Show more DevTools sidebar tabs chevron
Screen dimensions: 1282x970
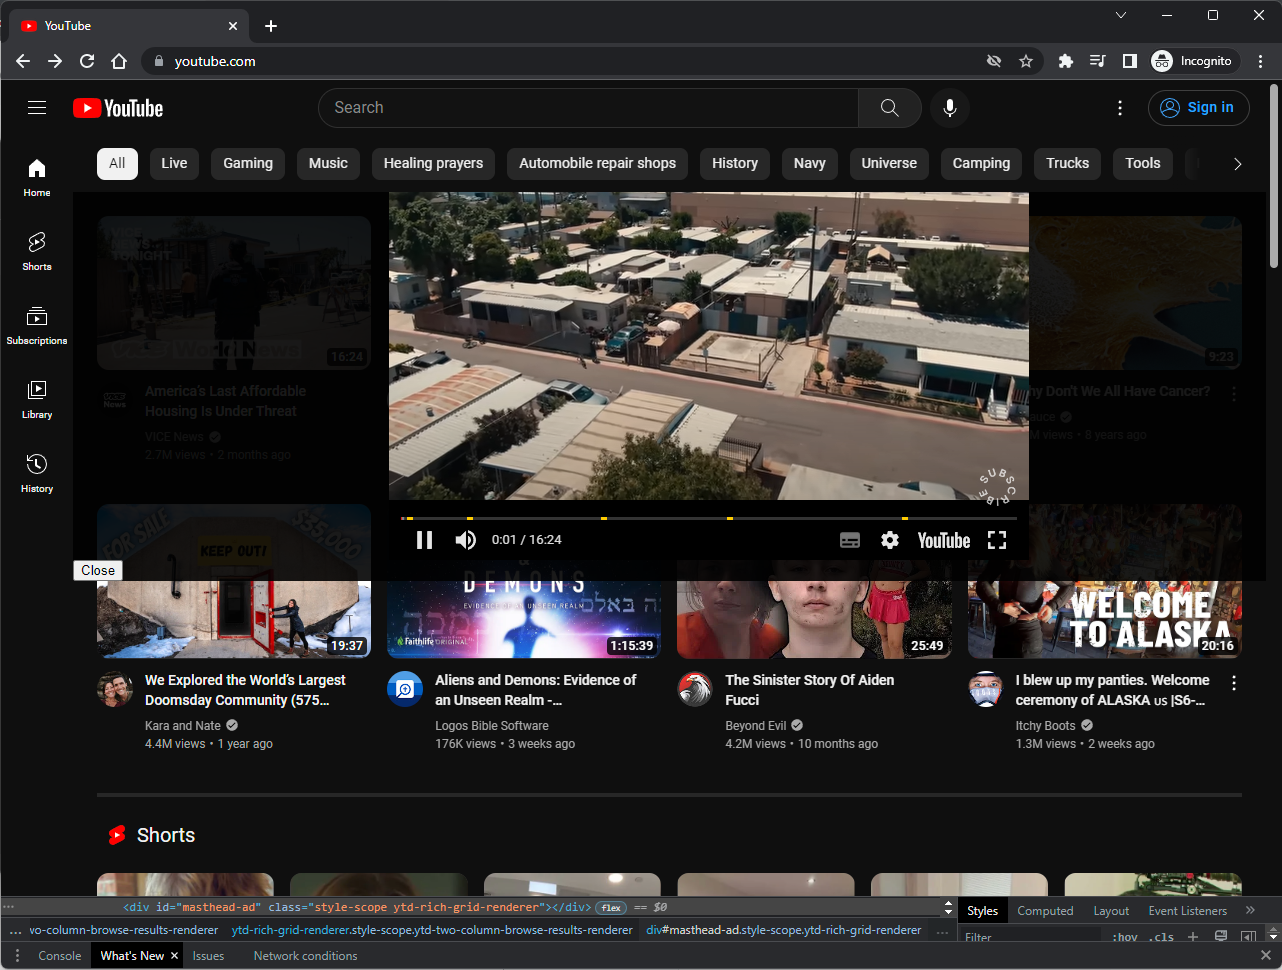1250,910
